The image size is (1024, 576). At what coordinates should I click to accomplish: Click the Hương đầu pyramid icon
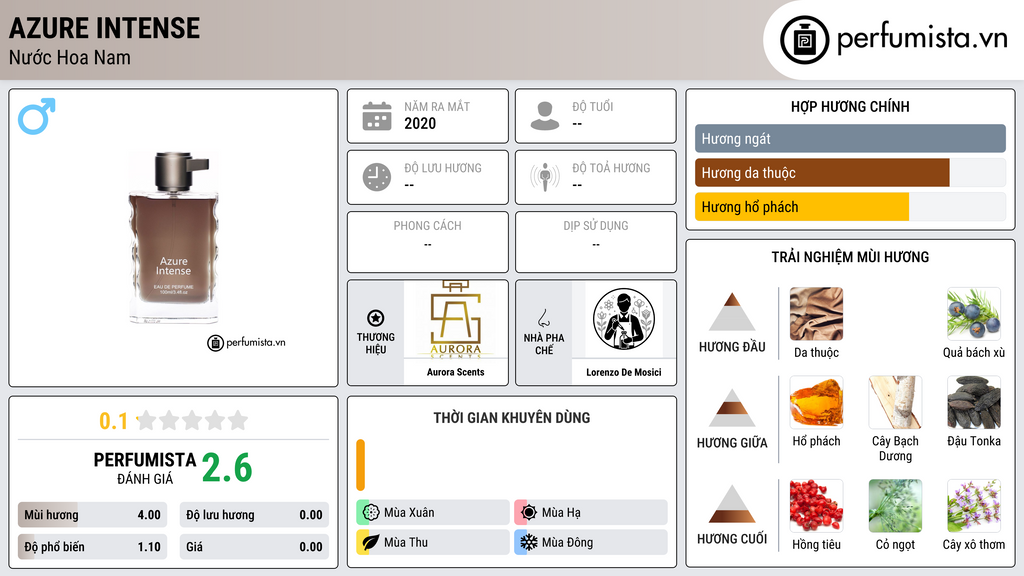tap(732, 312)
